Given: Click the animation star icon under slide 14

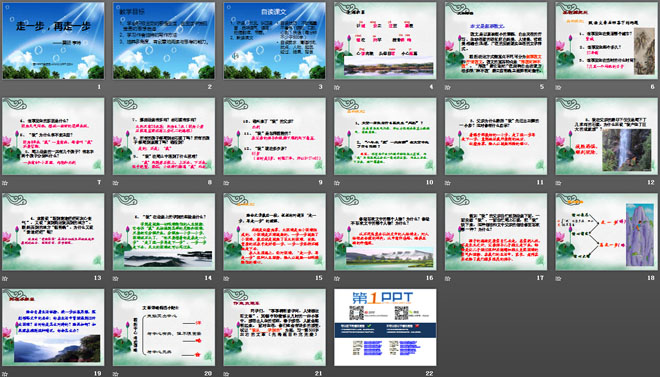Looking at the screenshot, I should [116, 279].
